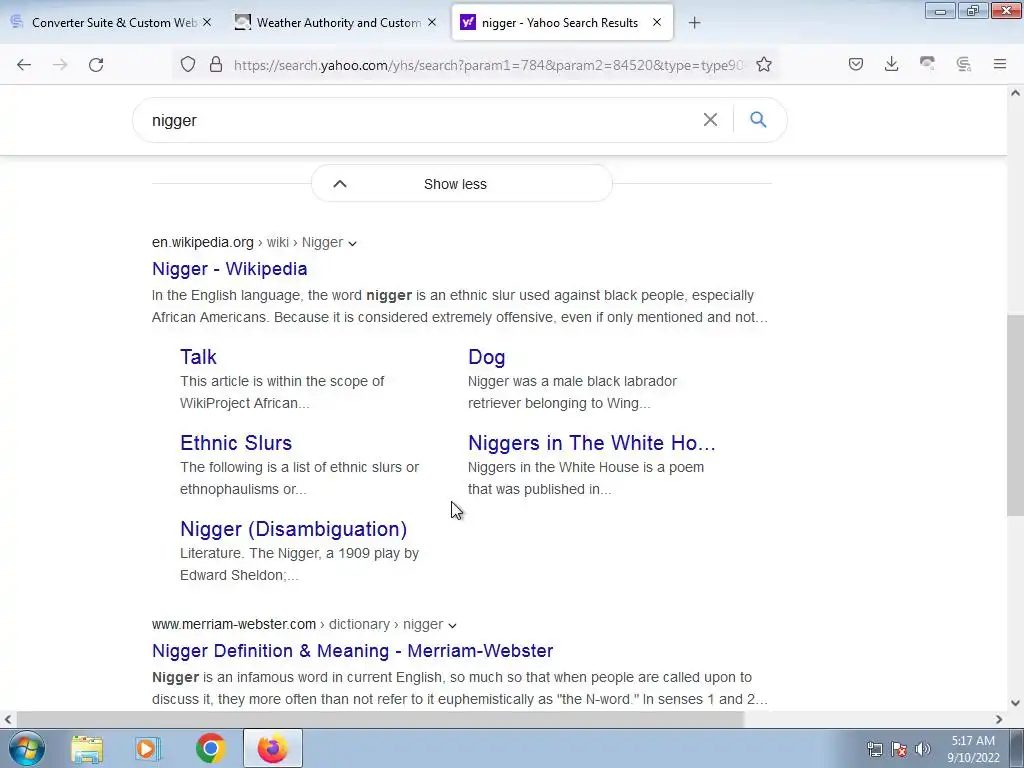Expand the chevron next to the en.wikipedia.org breadcrumb
Screen dimensions: 1024x768
(x=353, y=244)
